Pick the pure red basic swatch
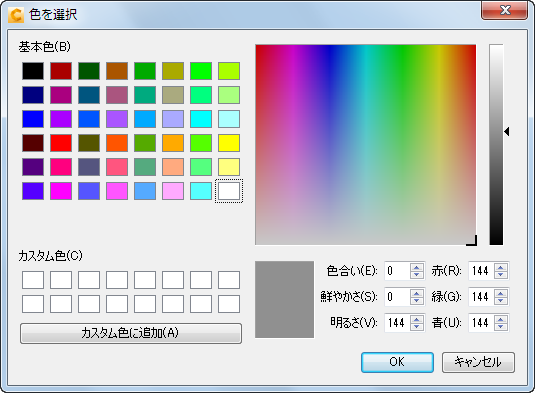This screenshot has width=535, height=393. point(61,143)
